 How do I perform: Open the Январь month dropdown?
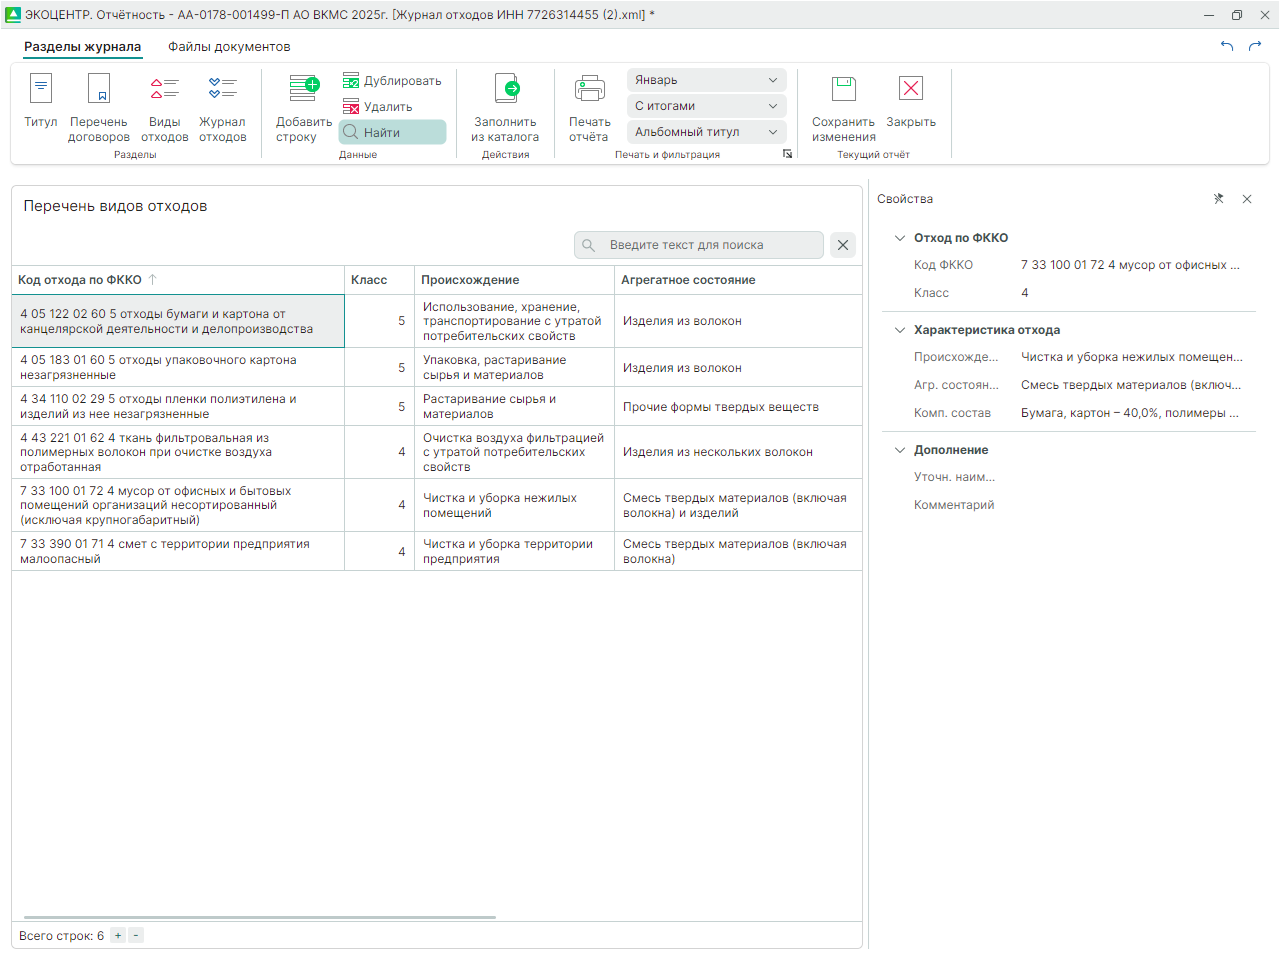click(x=706, y=80)
